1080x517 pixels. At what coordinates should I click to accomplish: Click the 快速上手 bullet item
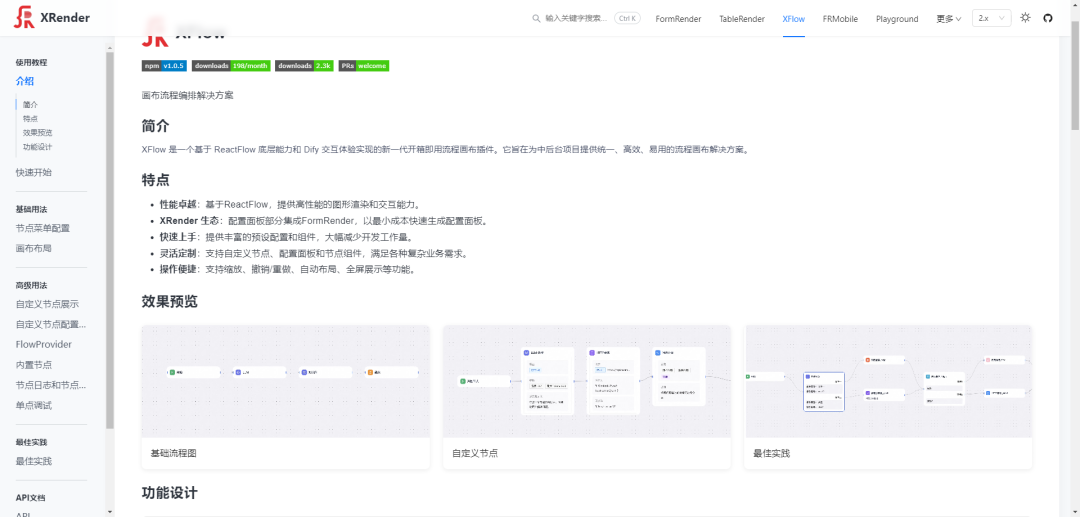click(287, 237)
